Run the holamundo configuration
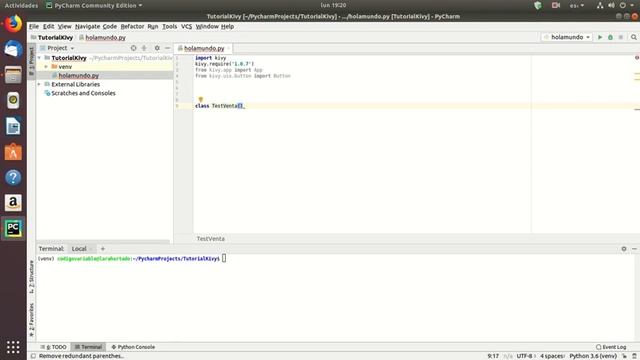The height and width of the screenshot is (360, 640). [x=600, y=37]
